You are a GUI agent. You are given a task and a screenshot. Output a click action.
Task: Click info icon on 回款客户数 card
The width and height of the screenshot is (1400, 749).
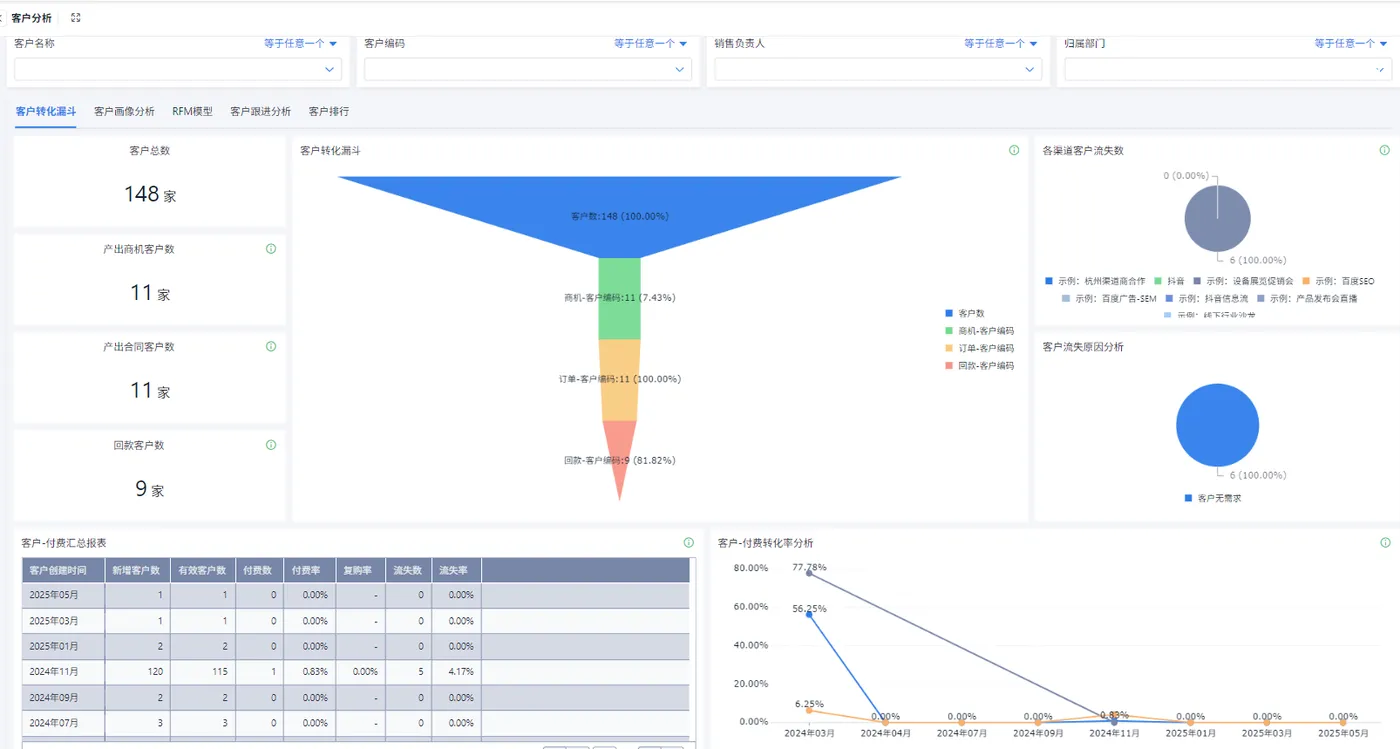click(x=271, y=445)
